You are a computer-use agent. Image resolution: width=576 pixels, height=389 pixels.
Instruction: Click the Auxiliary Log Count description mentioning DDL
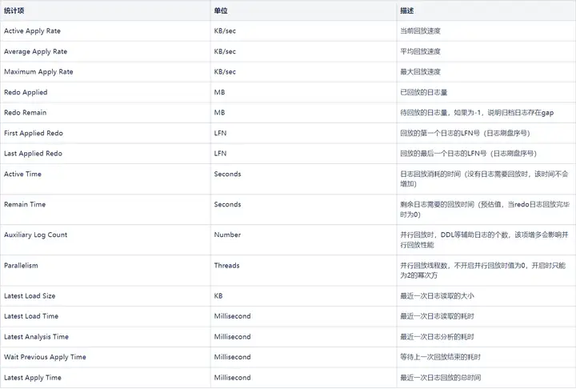pyautogui.click(x=484, y=240)
